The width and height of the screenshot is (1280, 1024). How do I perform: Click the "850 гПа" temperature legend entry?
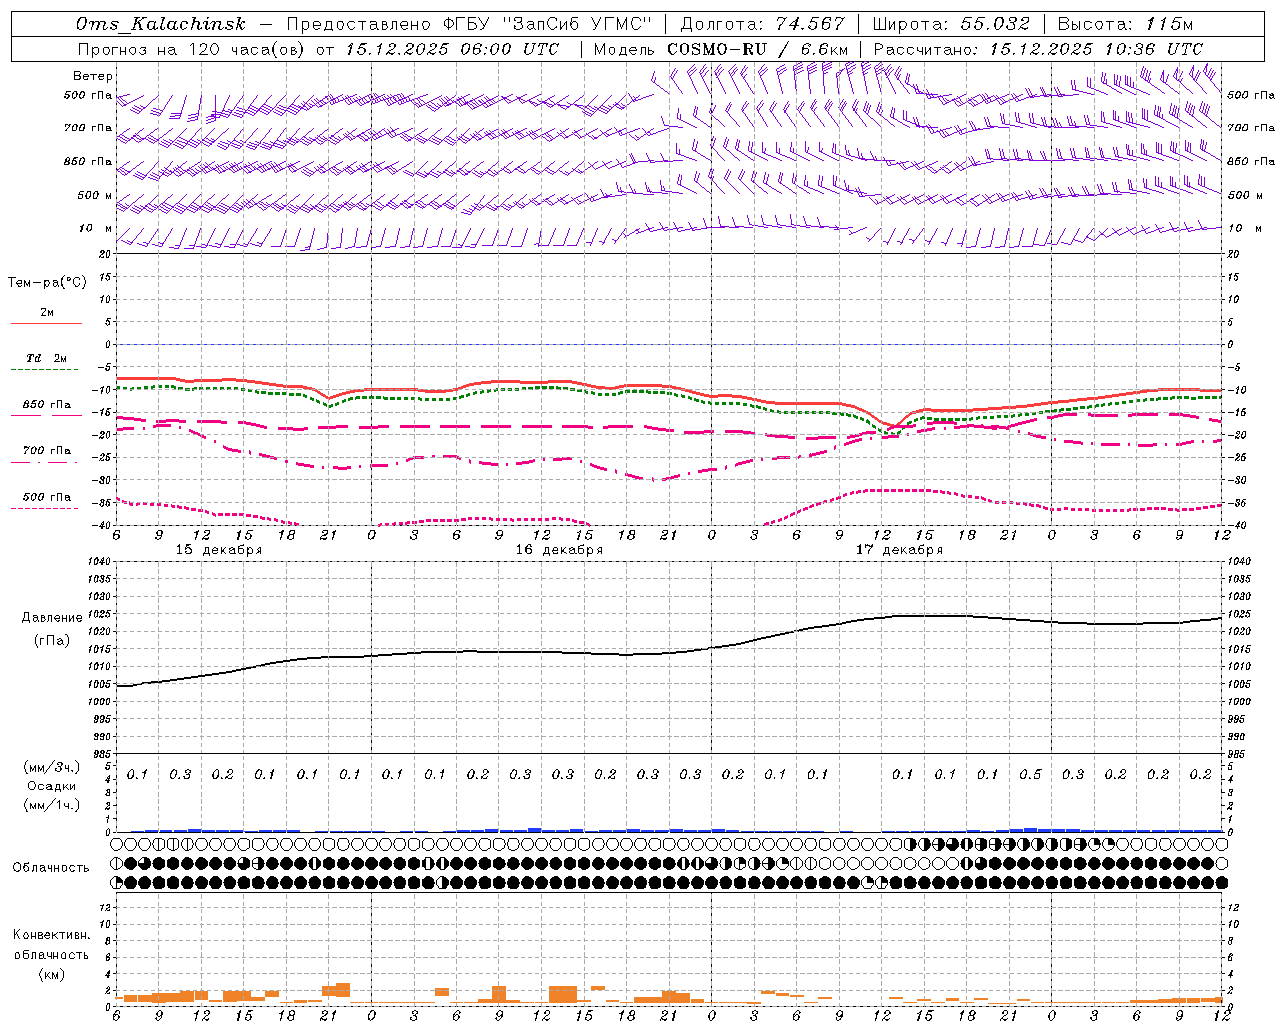46,405
